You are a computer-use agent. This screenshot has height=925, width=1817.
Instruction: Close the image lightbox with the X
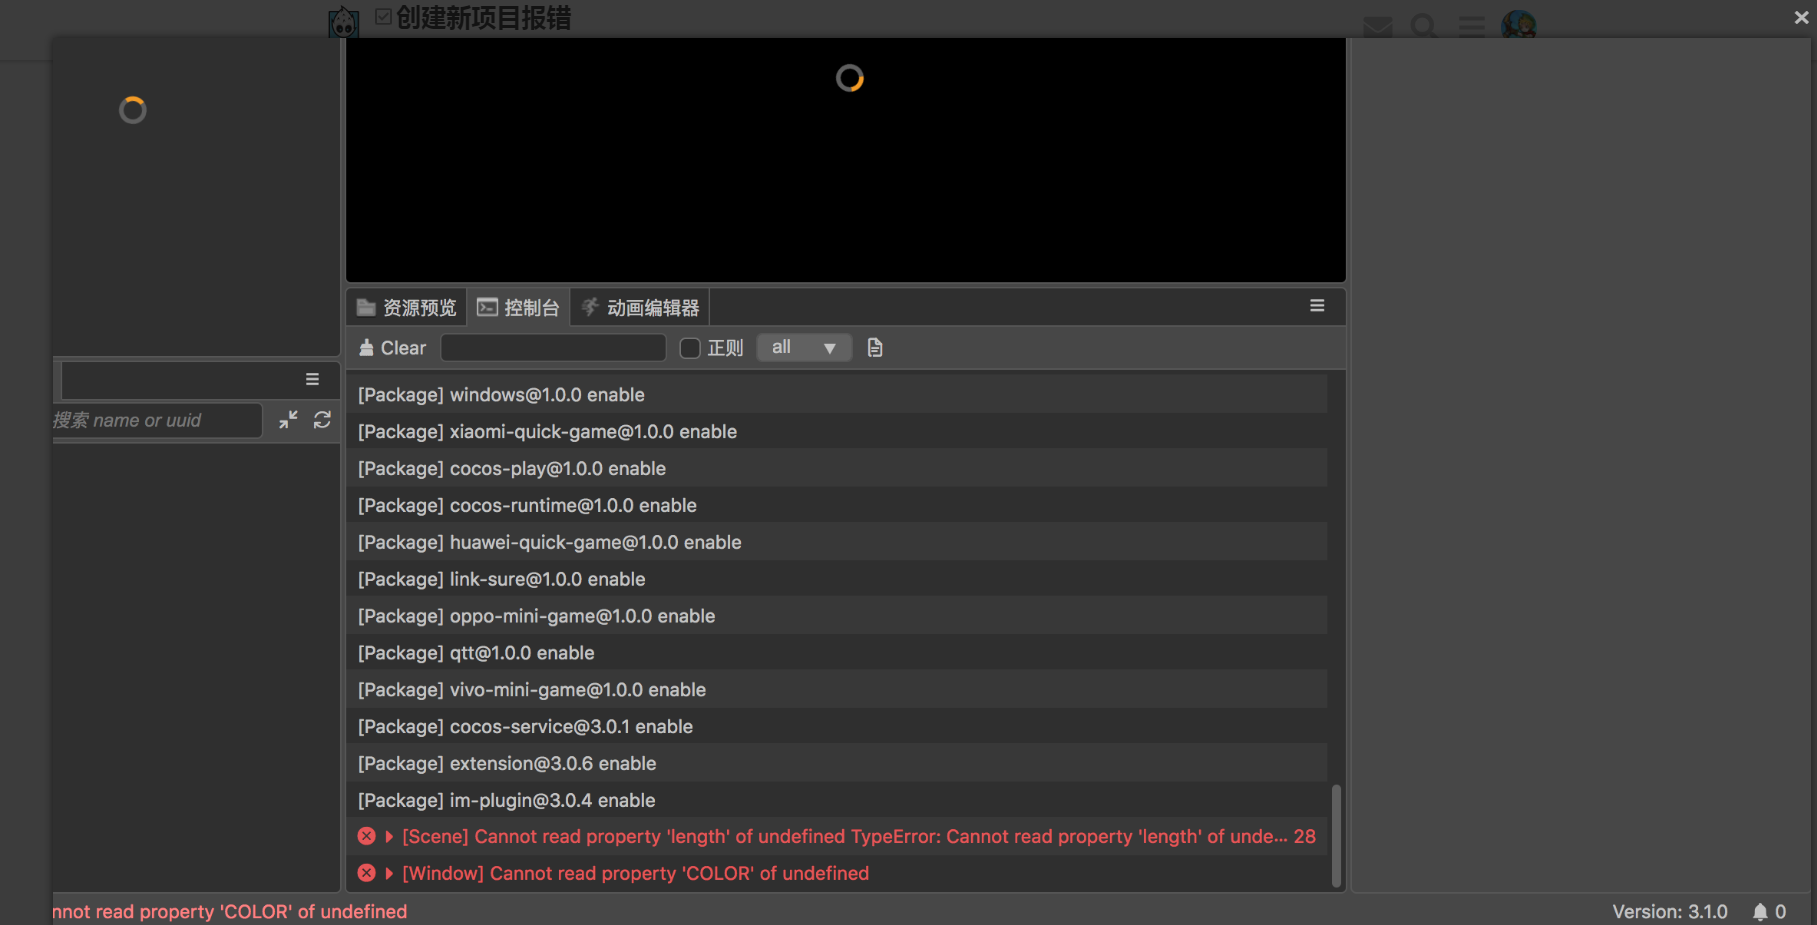pyautogui.click(x=1801, y=17)
